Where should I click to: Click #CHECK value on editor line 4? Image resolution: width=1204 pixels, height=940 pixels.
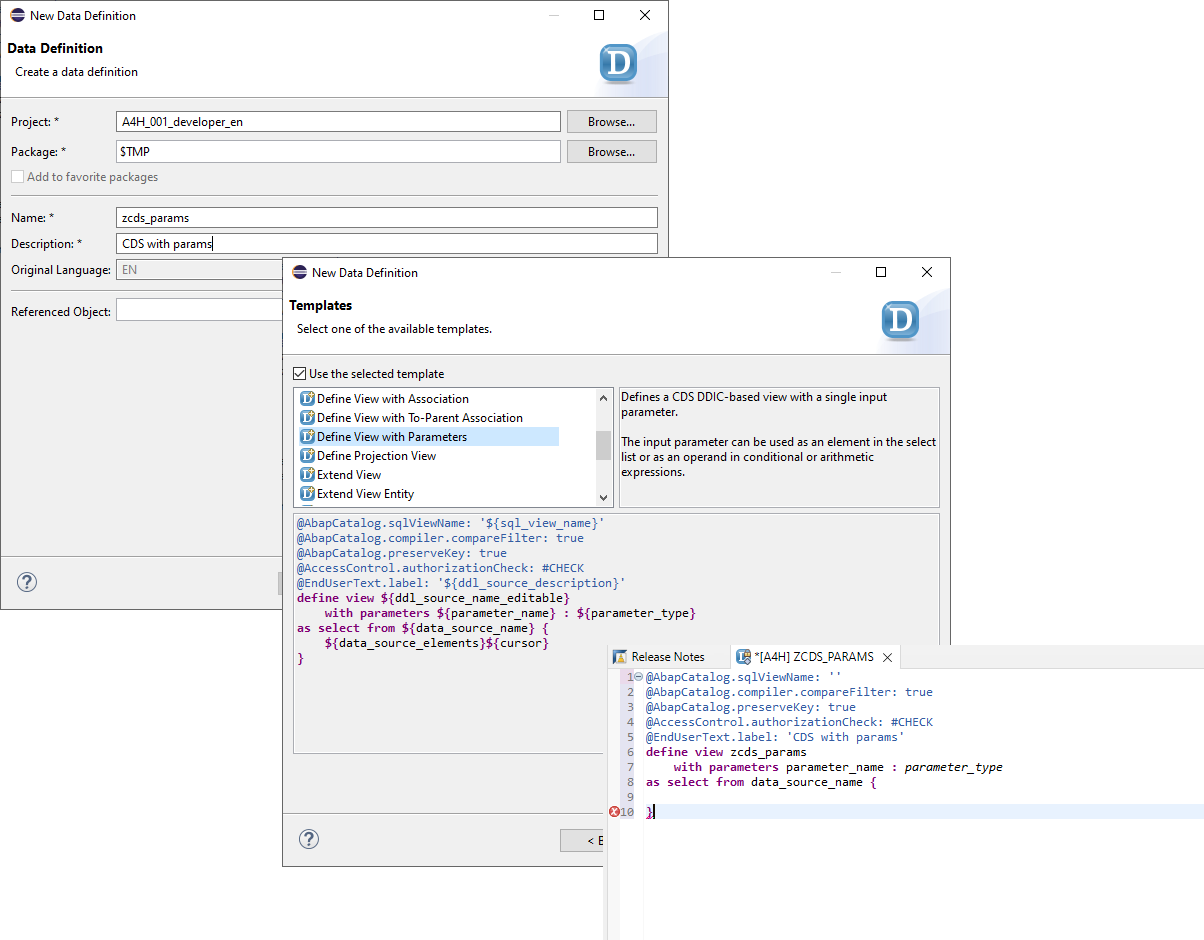pyautogui.click(x=910, y=722)
